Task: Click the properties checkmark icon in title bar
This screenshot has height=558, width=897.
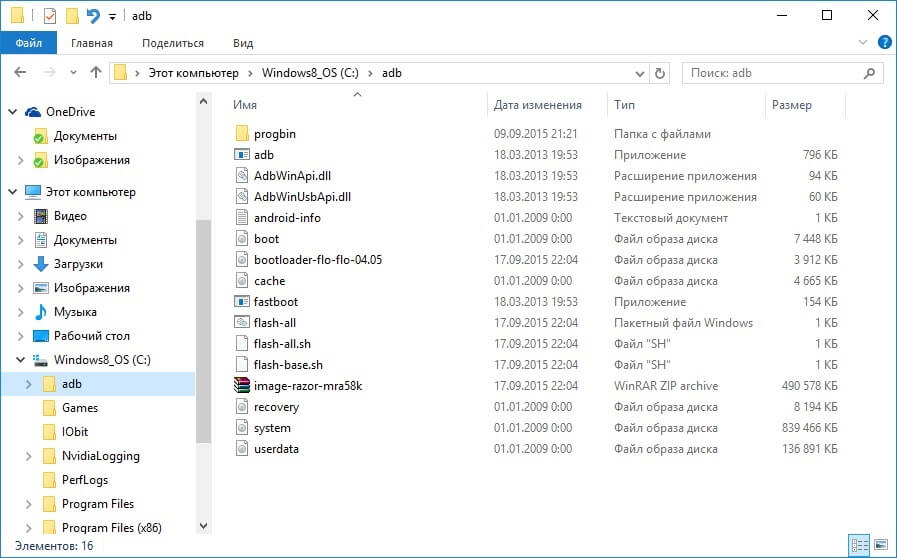Action: 50,16
